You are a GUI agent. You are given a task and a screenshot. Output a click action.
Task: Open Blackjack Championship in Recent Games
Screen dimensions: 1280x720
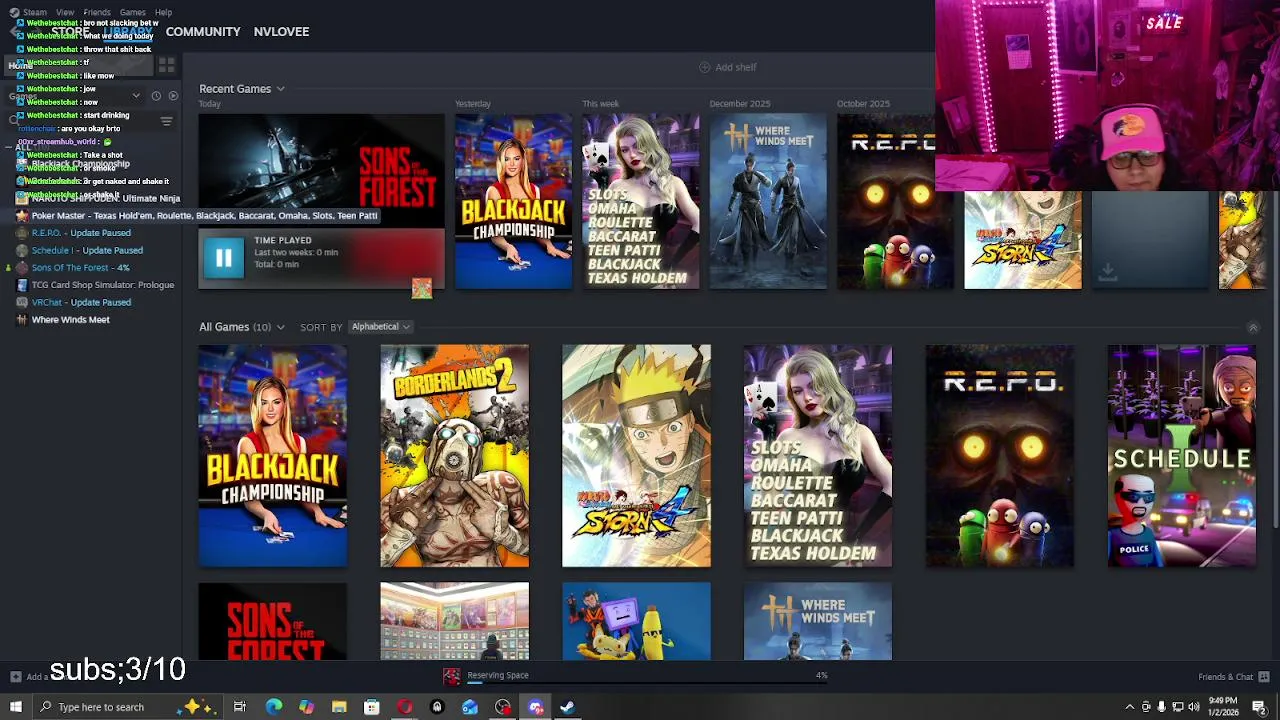pos(513,201)
